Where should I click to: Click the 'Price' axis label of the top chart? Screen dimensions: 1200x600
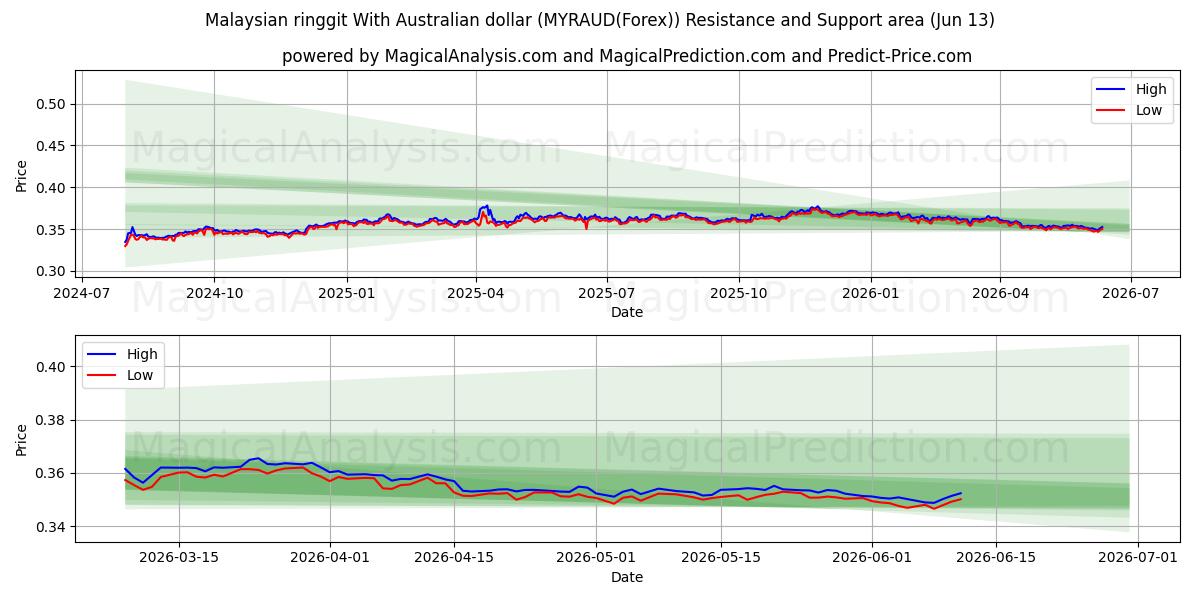point(22,176)
